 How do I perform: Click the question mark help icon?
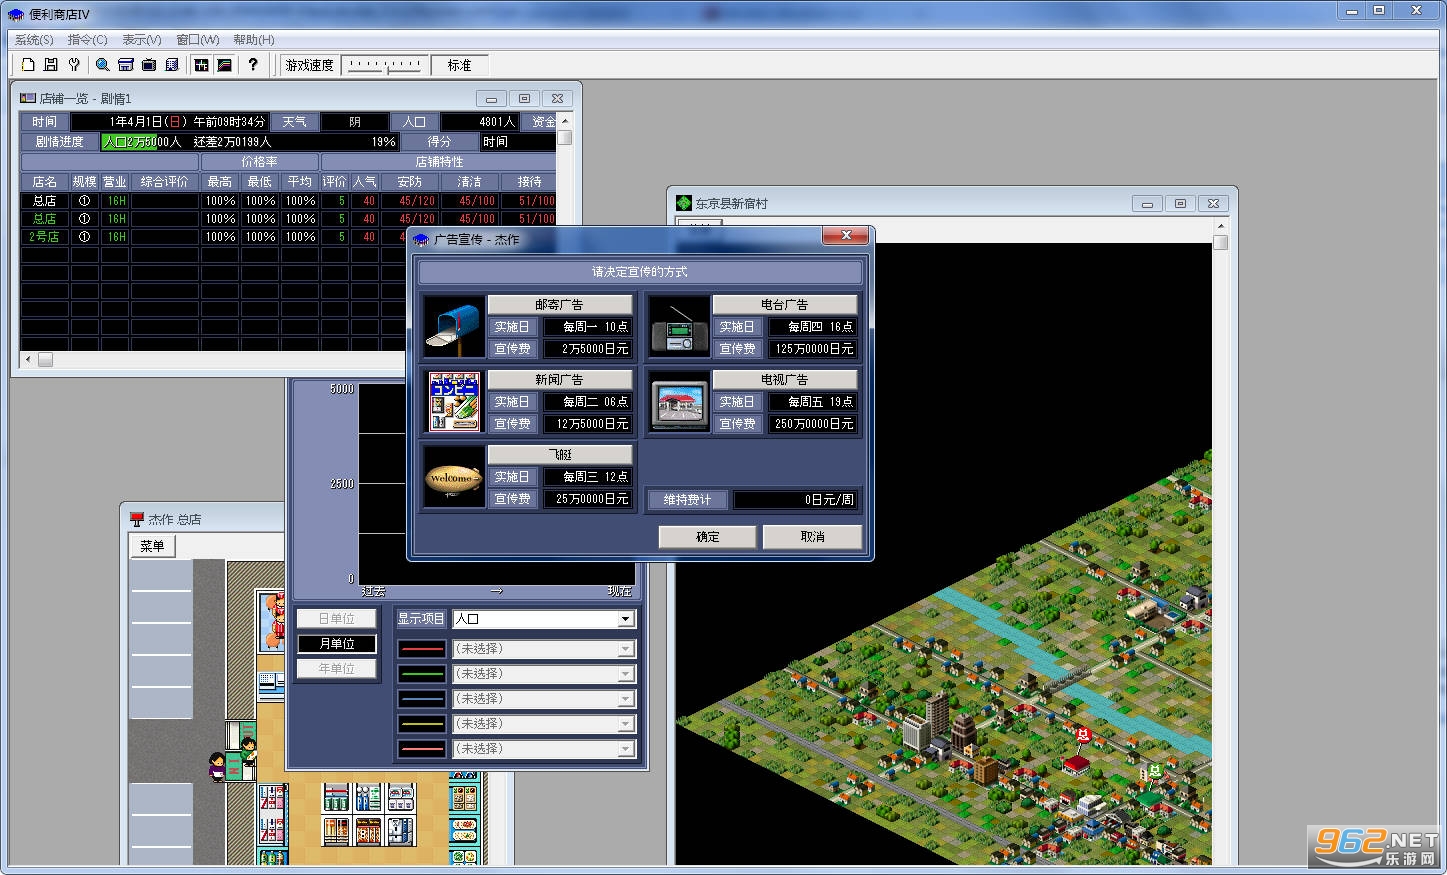tap(253, 65)
